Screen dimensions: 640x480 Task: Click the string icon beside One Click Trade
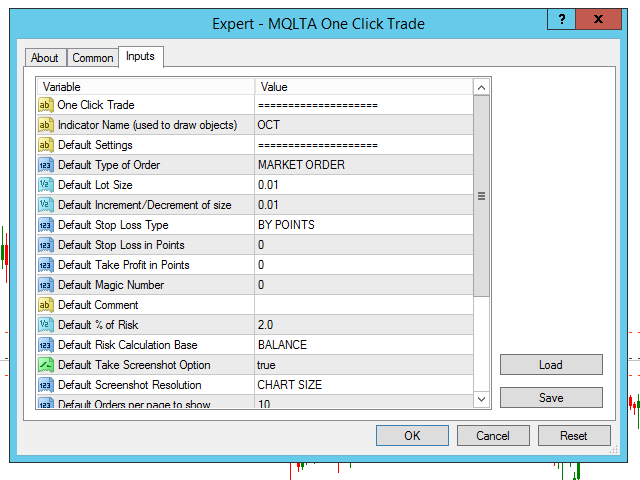[x=46, y=105]
